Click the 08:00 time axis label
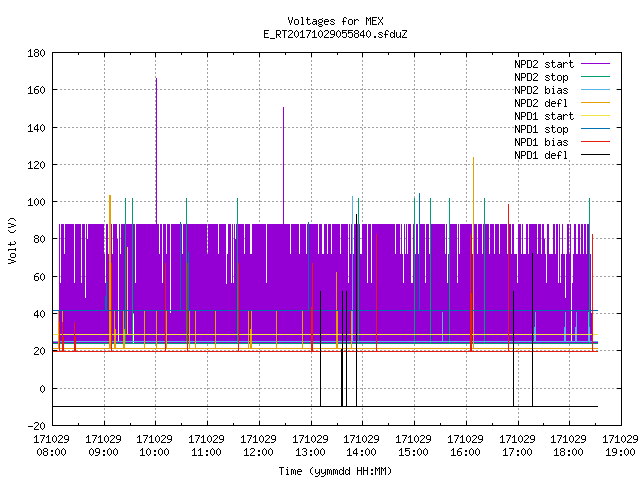 (51, 452)
